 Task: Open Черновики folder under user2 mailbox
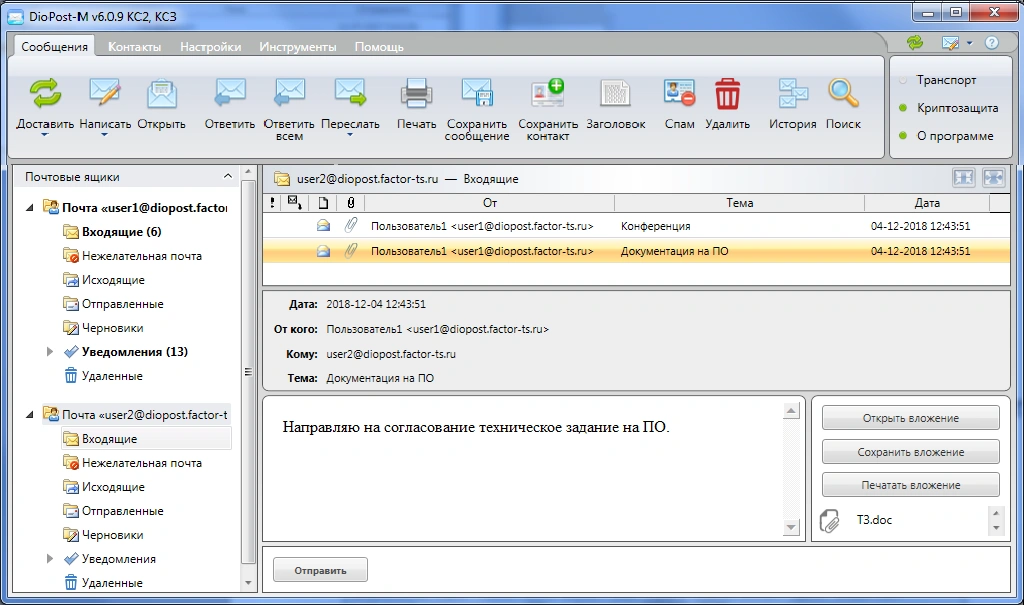[112, 535]
